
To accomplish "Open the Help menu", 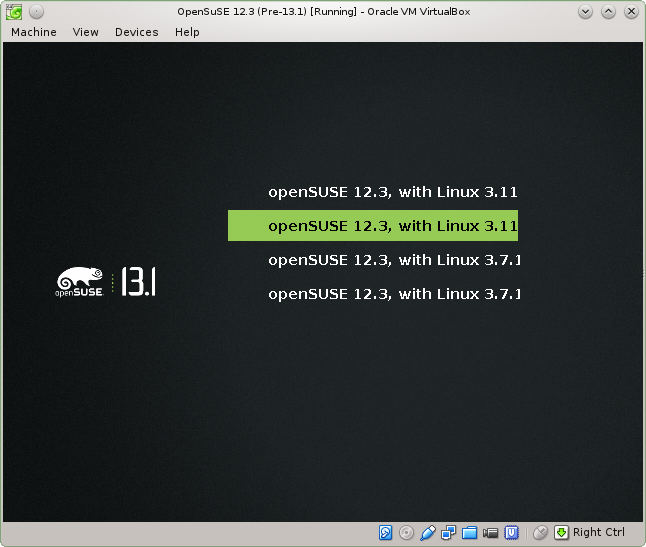I will coord(187,32).
